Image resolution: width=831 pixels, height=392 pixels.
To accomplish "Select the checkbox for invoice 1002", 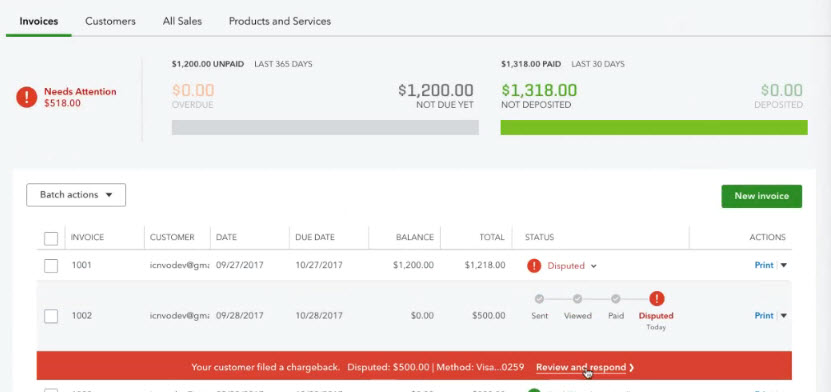I will point(51,316).
